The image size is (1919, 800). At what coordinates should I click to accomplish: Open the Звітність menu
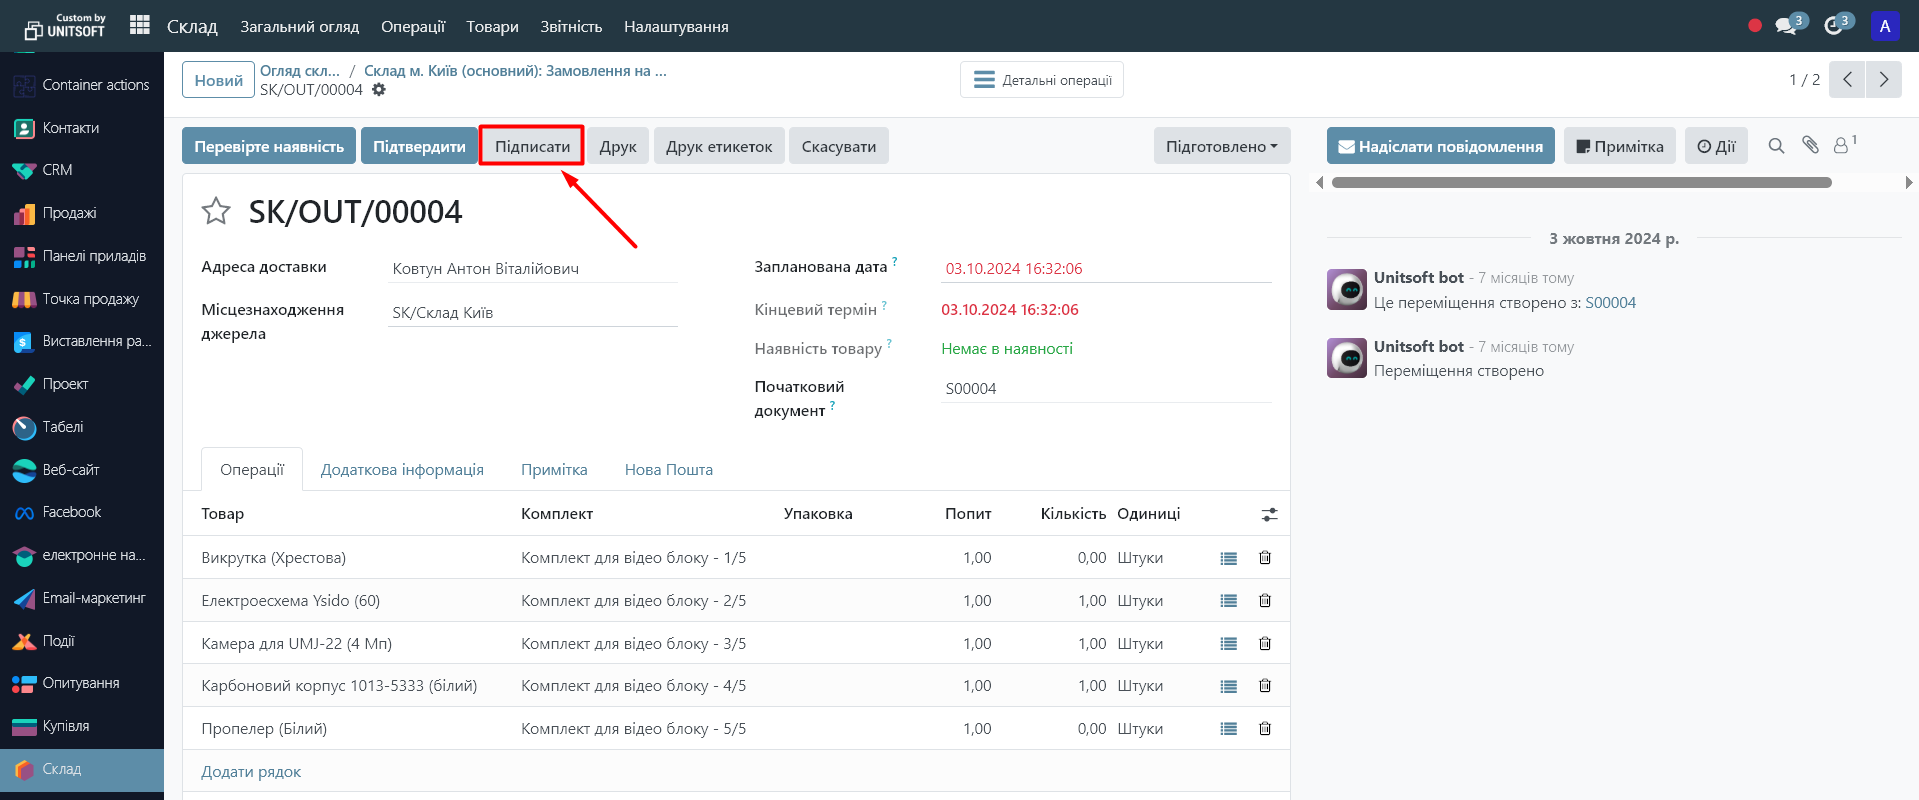pyautogui.click(x=571, y=27)
